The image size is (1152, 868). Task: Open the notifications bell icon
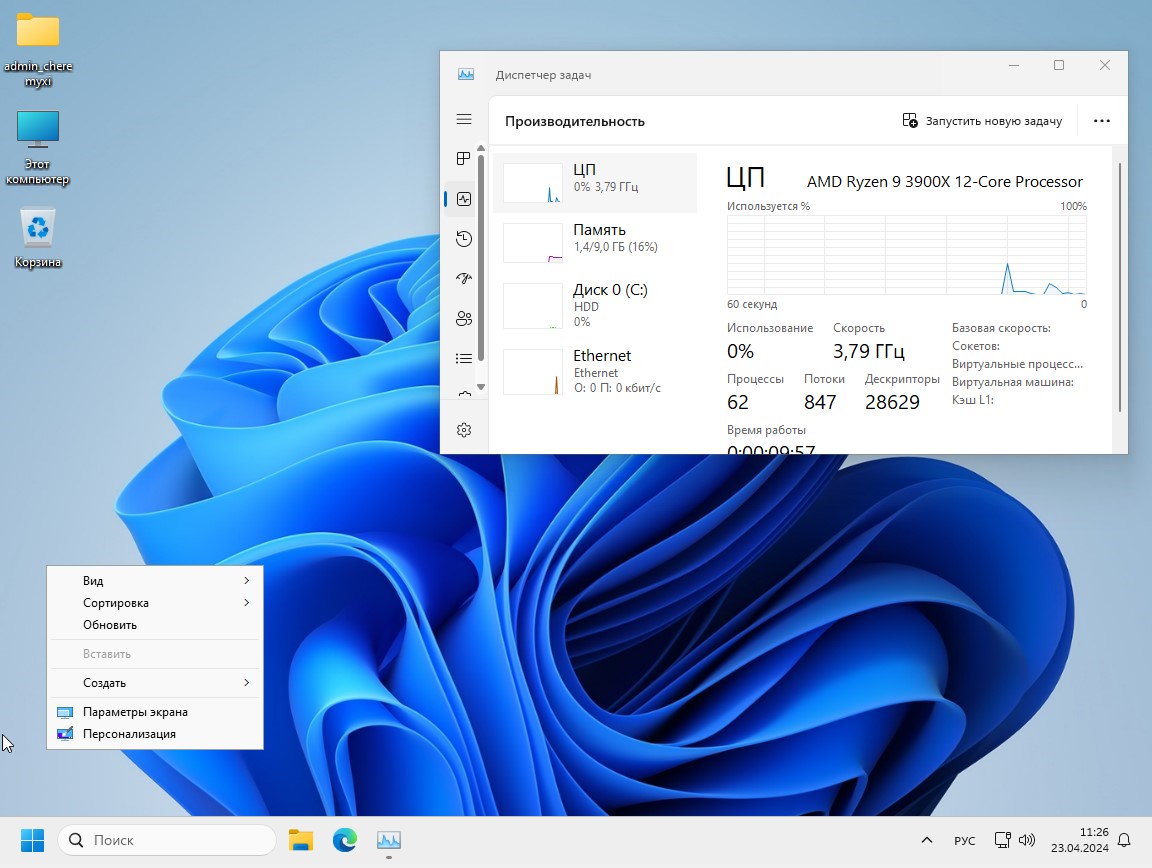coord(1124,840)
